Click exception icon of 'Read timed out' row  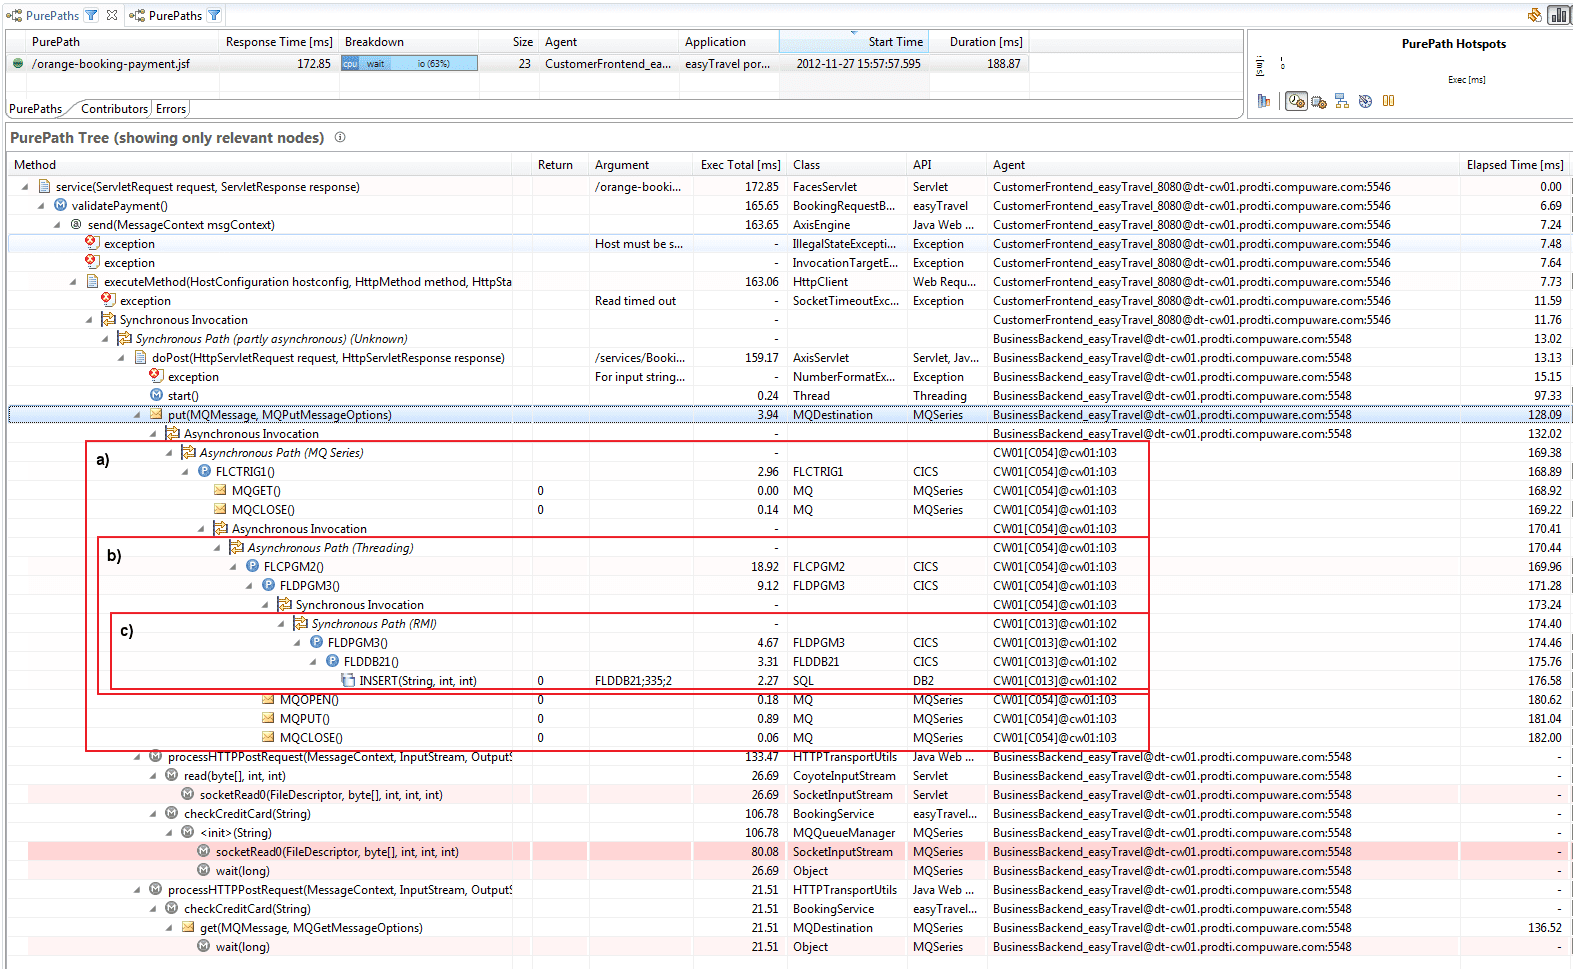pyautogui.click(x=108, y=300)
